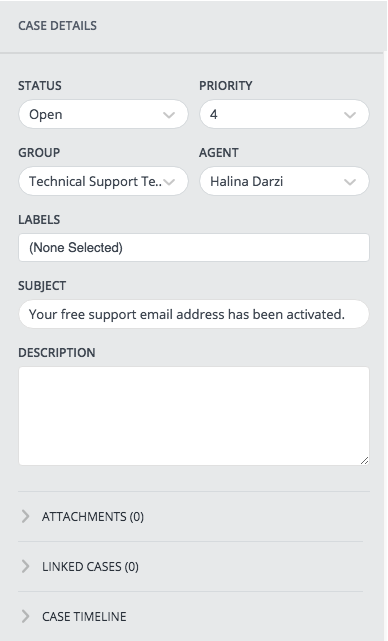
Task: Click the chevron arrow in Group dropdown
Action: 169,182
